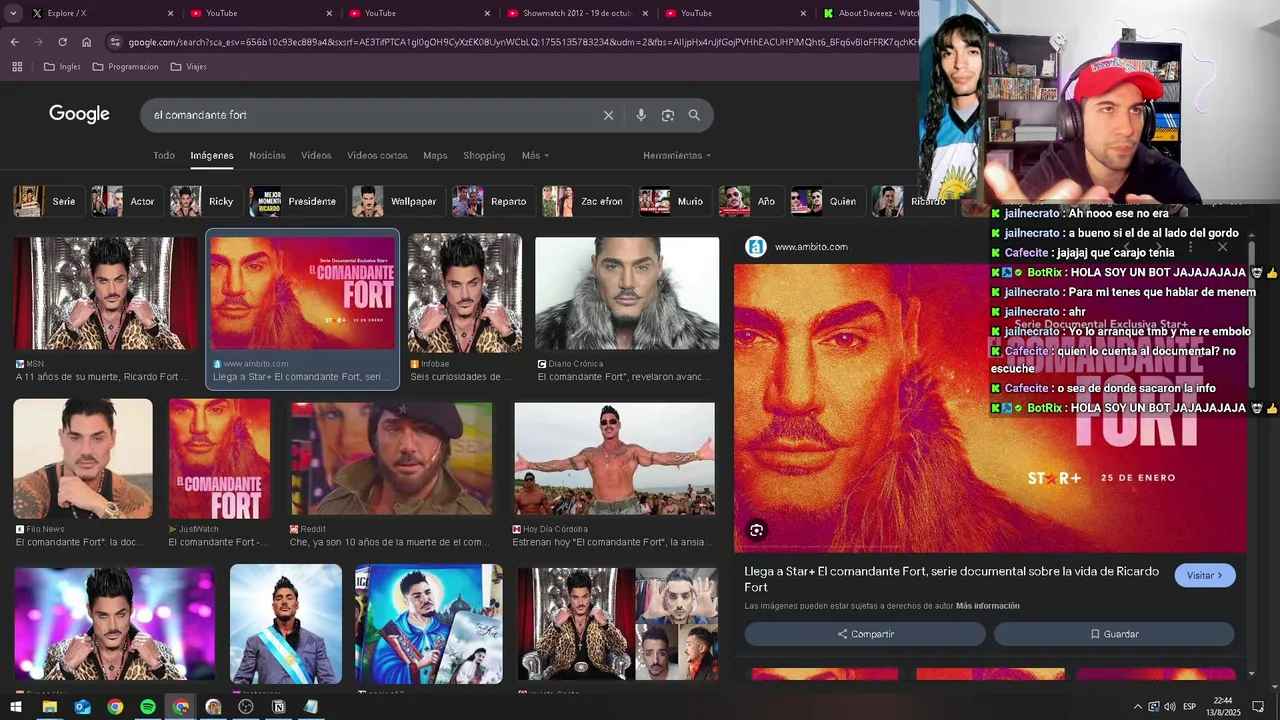Image resolution: width=1280 pixels, height=720 pixels.
Task: Go back with the browser back arrow
Action: pyautogui.click(x=14, y=42)
